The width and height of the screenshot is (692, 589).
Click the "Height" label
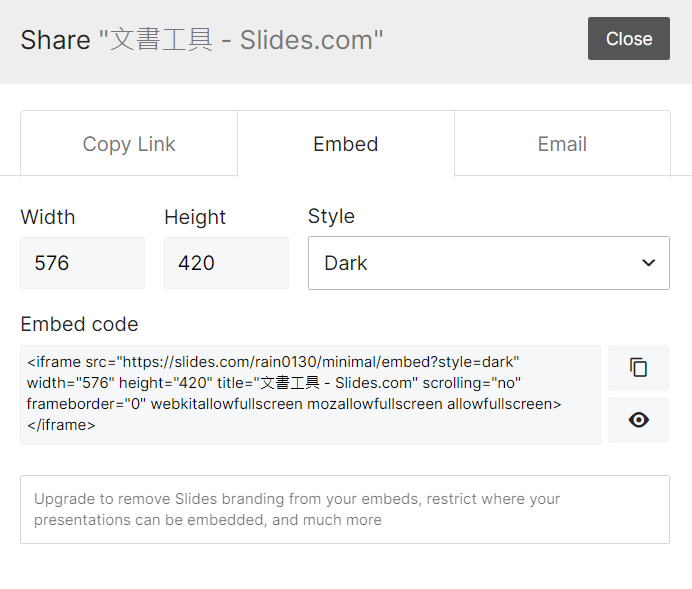point(195,218)
